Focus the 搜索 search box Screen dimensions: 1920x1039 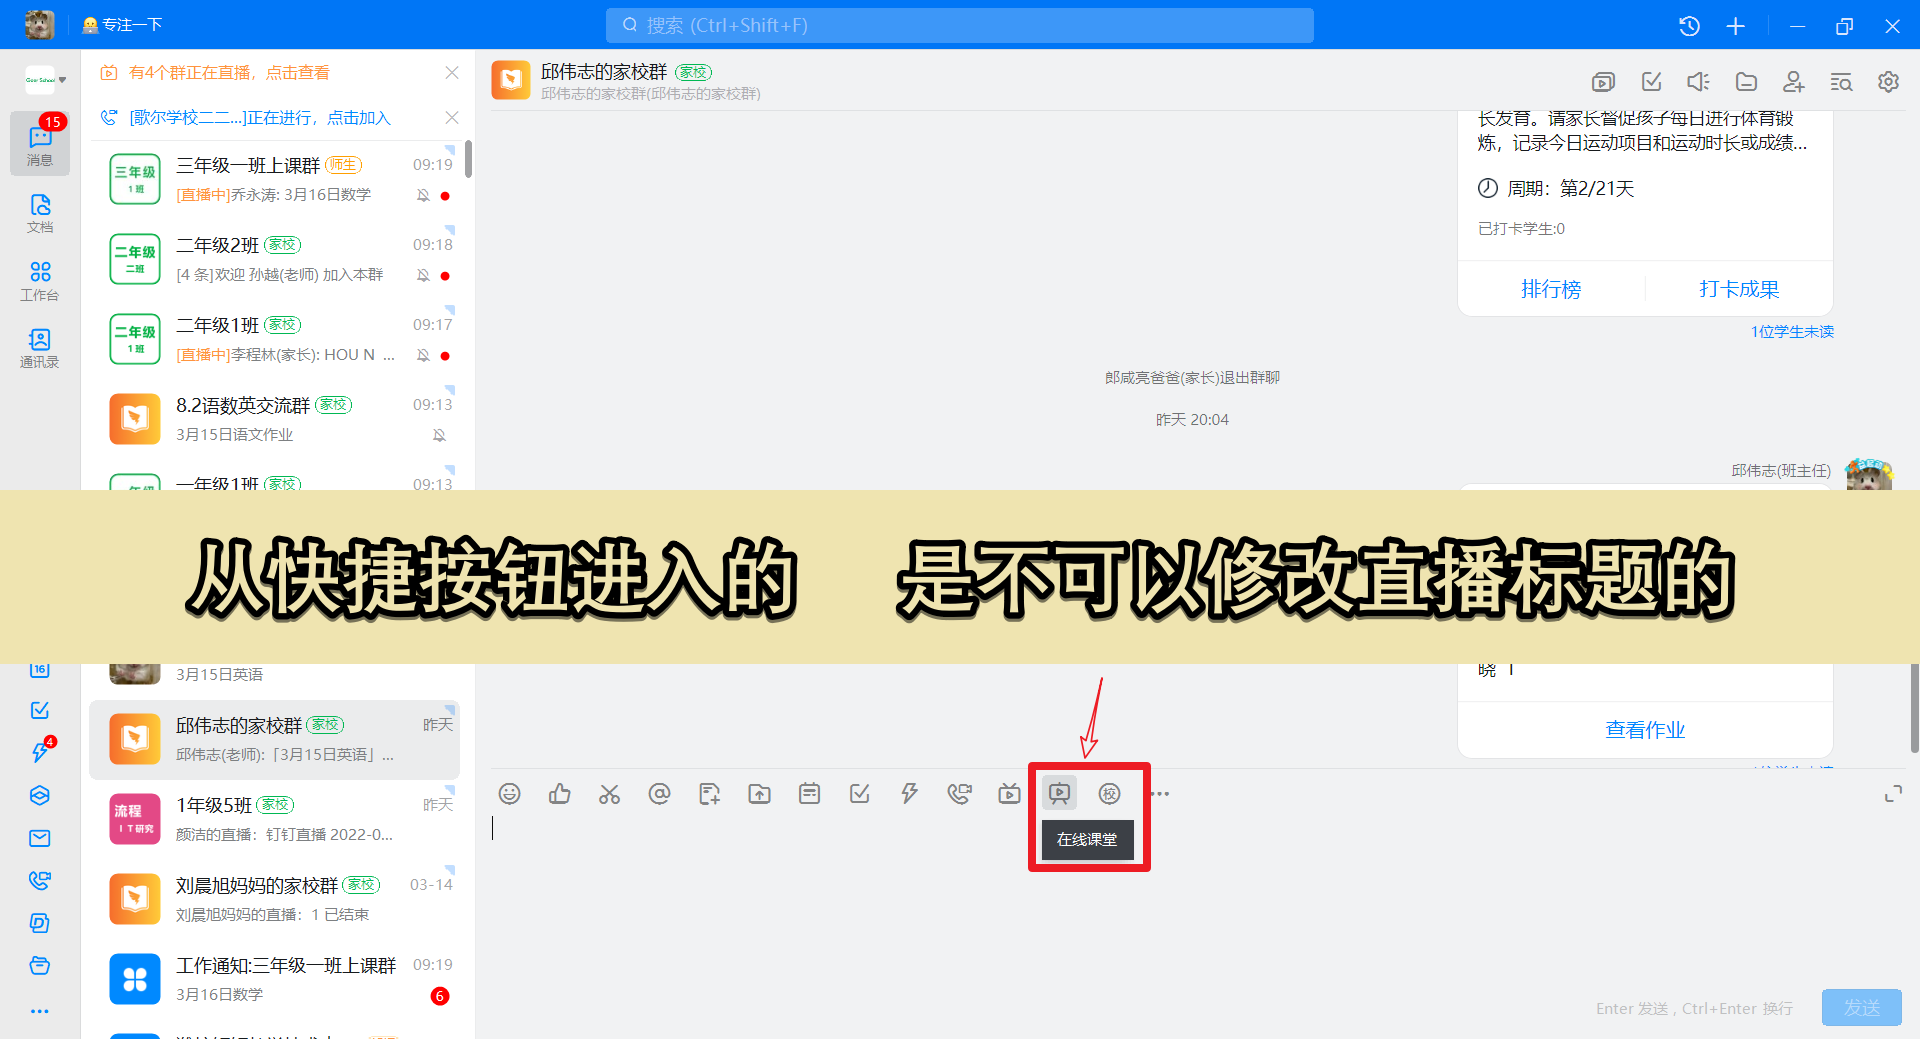(960, 25)
